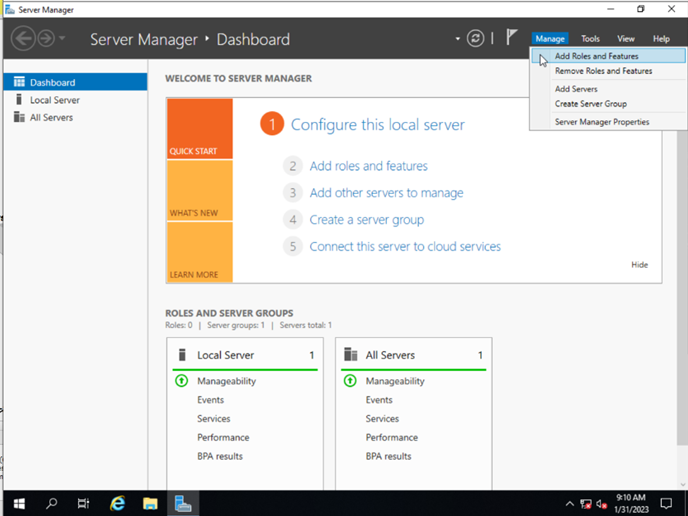Select Local Server in the left pane
The image size is (688, 516).
point(75,100)
